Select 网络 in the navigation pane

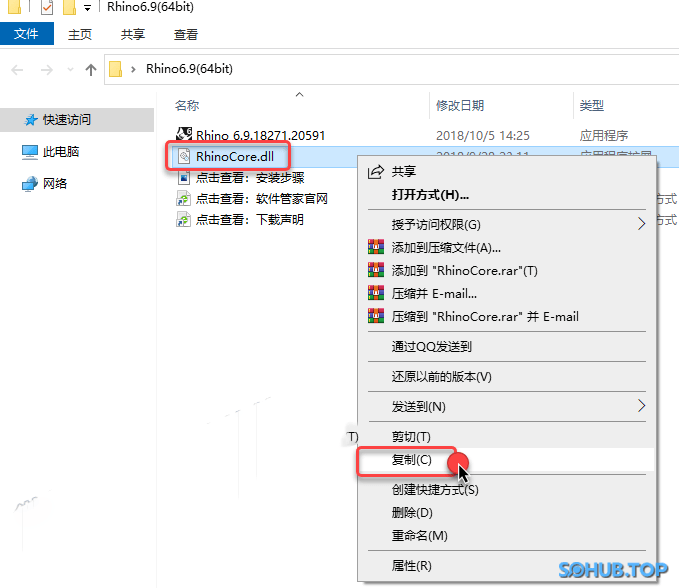(x=55, y=184)
